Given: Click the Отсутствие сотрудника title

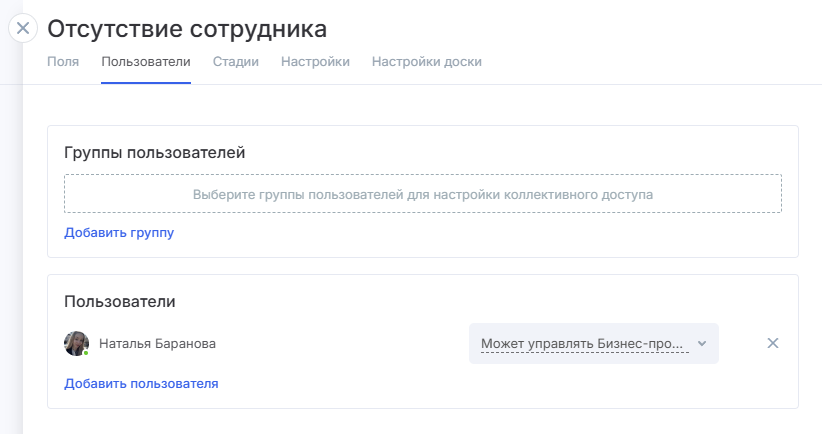Looking at the screenshot, I should [187, 29].
